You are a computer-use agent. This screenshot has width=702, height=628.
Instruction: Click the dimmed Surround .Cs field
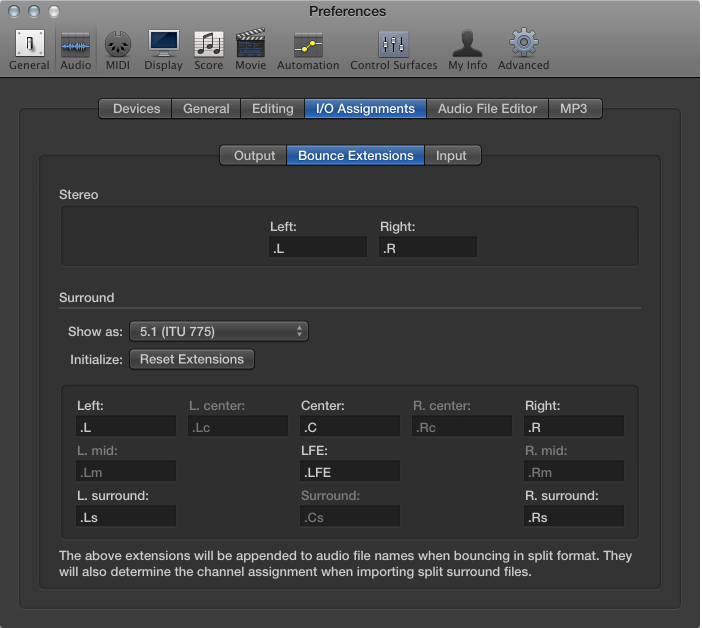click(350, 517)
